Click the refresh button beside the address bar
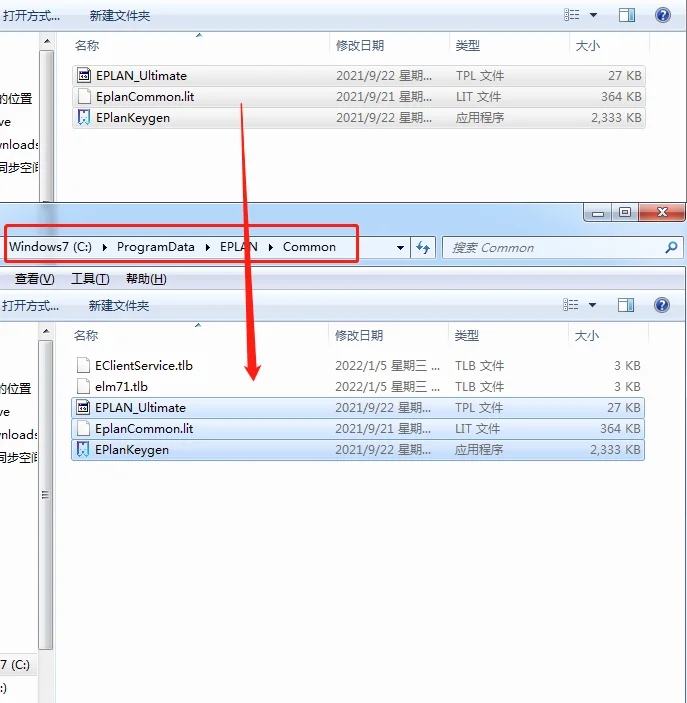Screen dimensions: 687x703 pos(423,248)
